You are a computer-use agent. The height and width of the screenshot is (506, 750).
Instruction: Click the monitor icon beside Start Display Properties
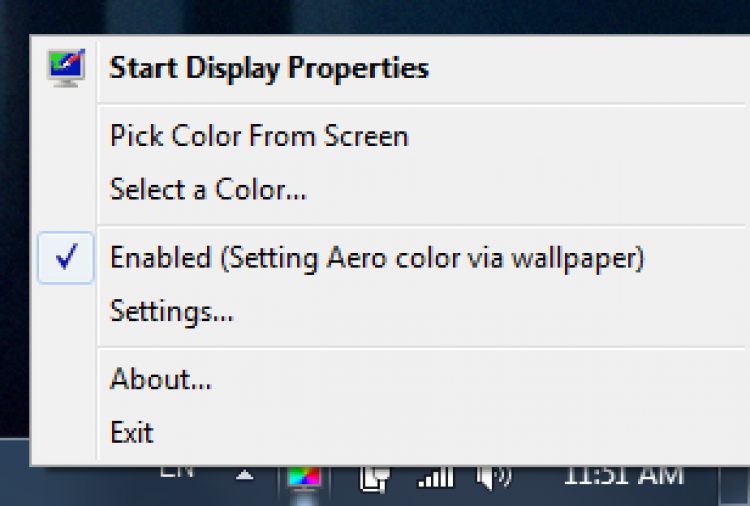tap(66, 68)
